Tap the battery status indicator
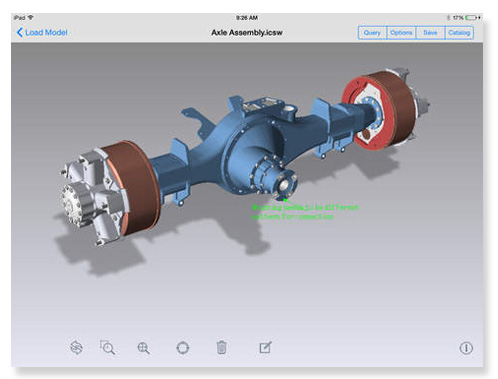This screenshot has height=379, width=498. [x=471, y=18]
